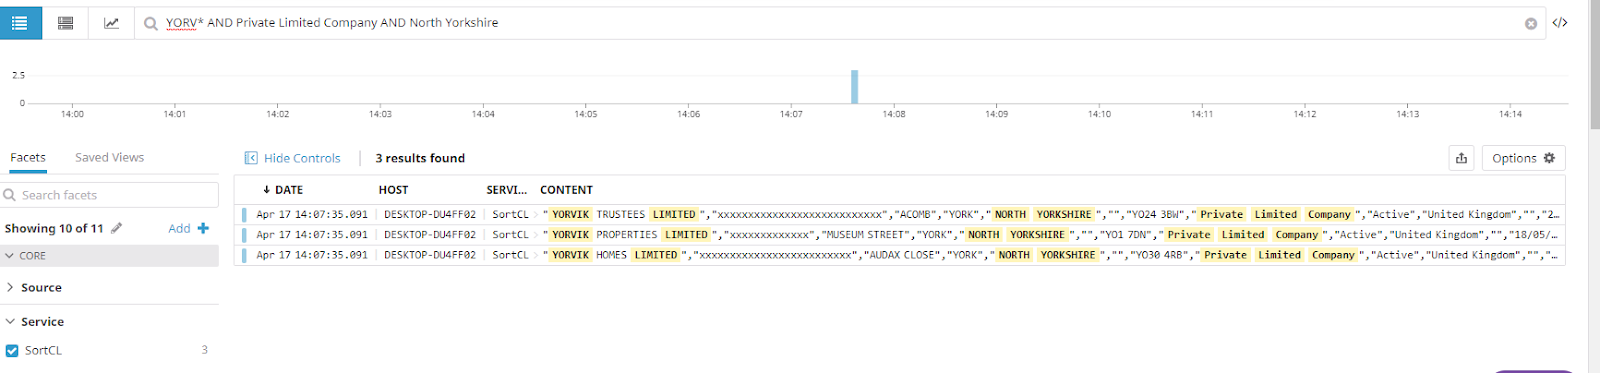This screenshot has width=1600, height=373.
Task: Open the Options settings button
Action: [x=1523, y=158]
